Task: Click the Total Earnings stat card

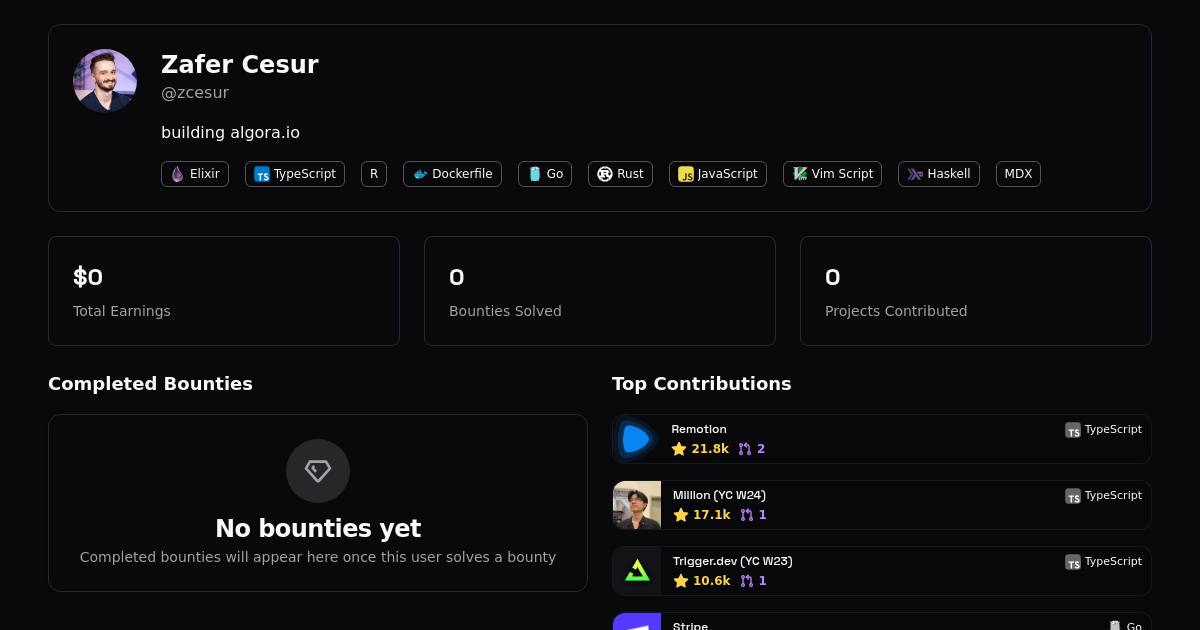Action: (224, 291)
